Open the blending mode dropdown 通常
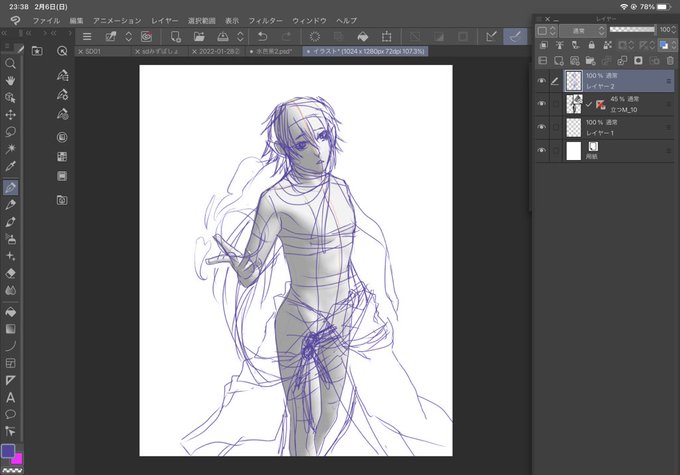The height and width of the screenshot is (475, 680). (582, 30)
